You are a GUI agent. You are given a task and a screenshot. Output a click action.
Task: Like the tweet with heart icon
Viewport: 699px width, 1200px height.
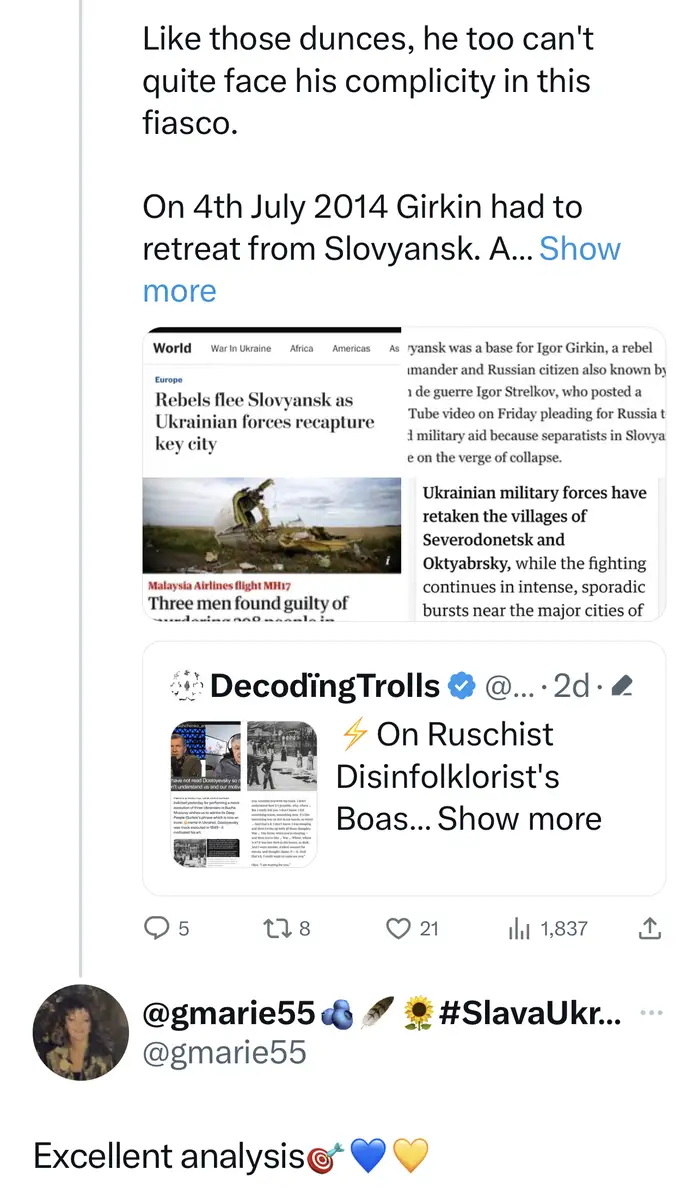coord(399,928)
